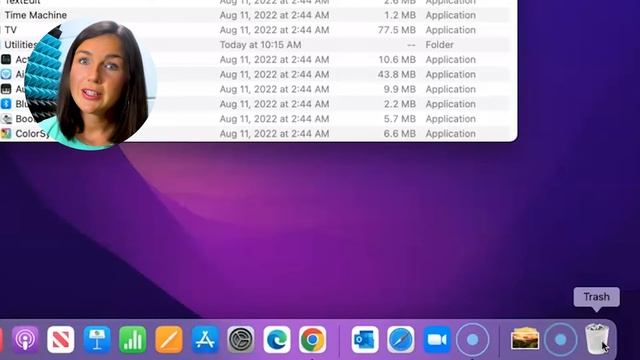
Task: Open Podcasts from the Dock
Action: 25,340
